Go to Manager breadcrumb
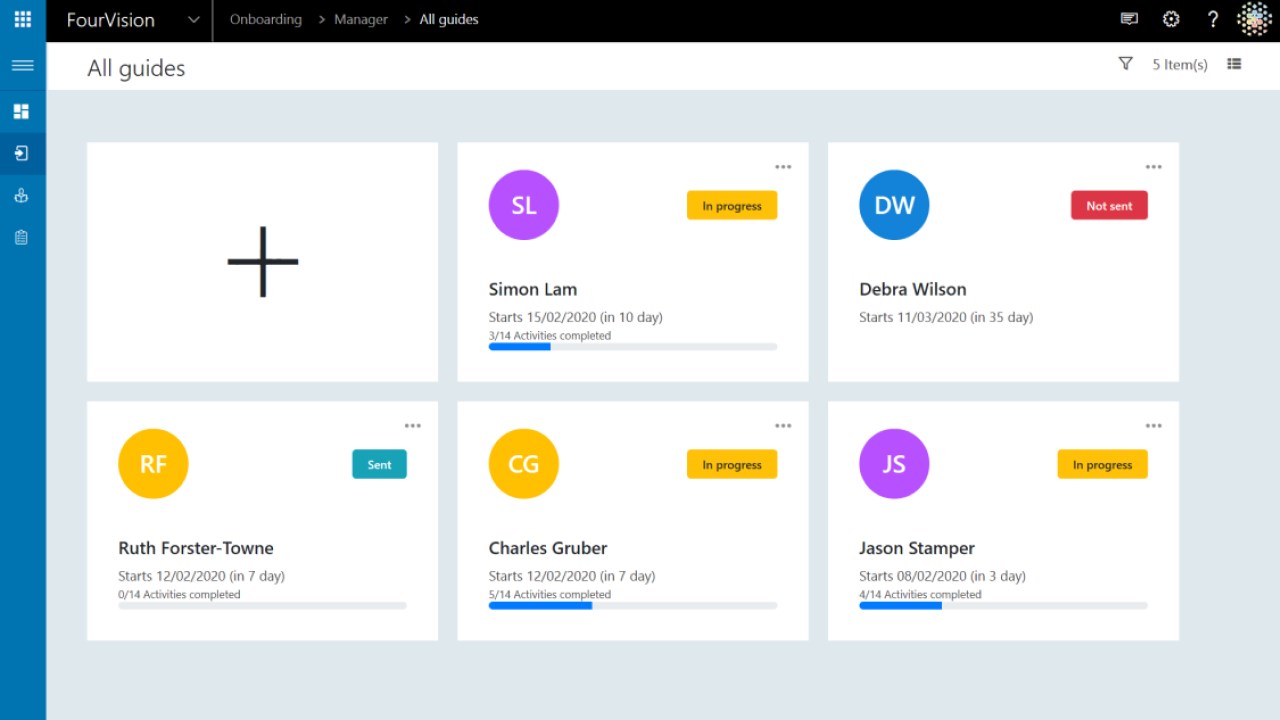1280x720 pixels. click(361, 19)
